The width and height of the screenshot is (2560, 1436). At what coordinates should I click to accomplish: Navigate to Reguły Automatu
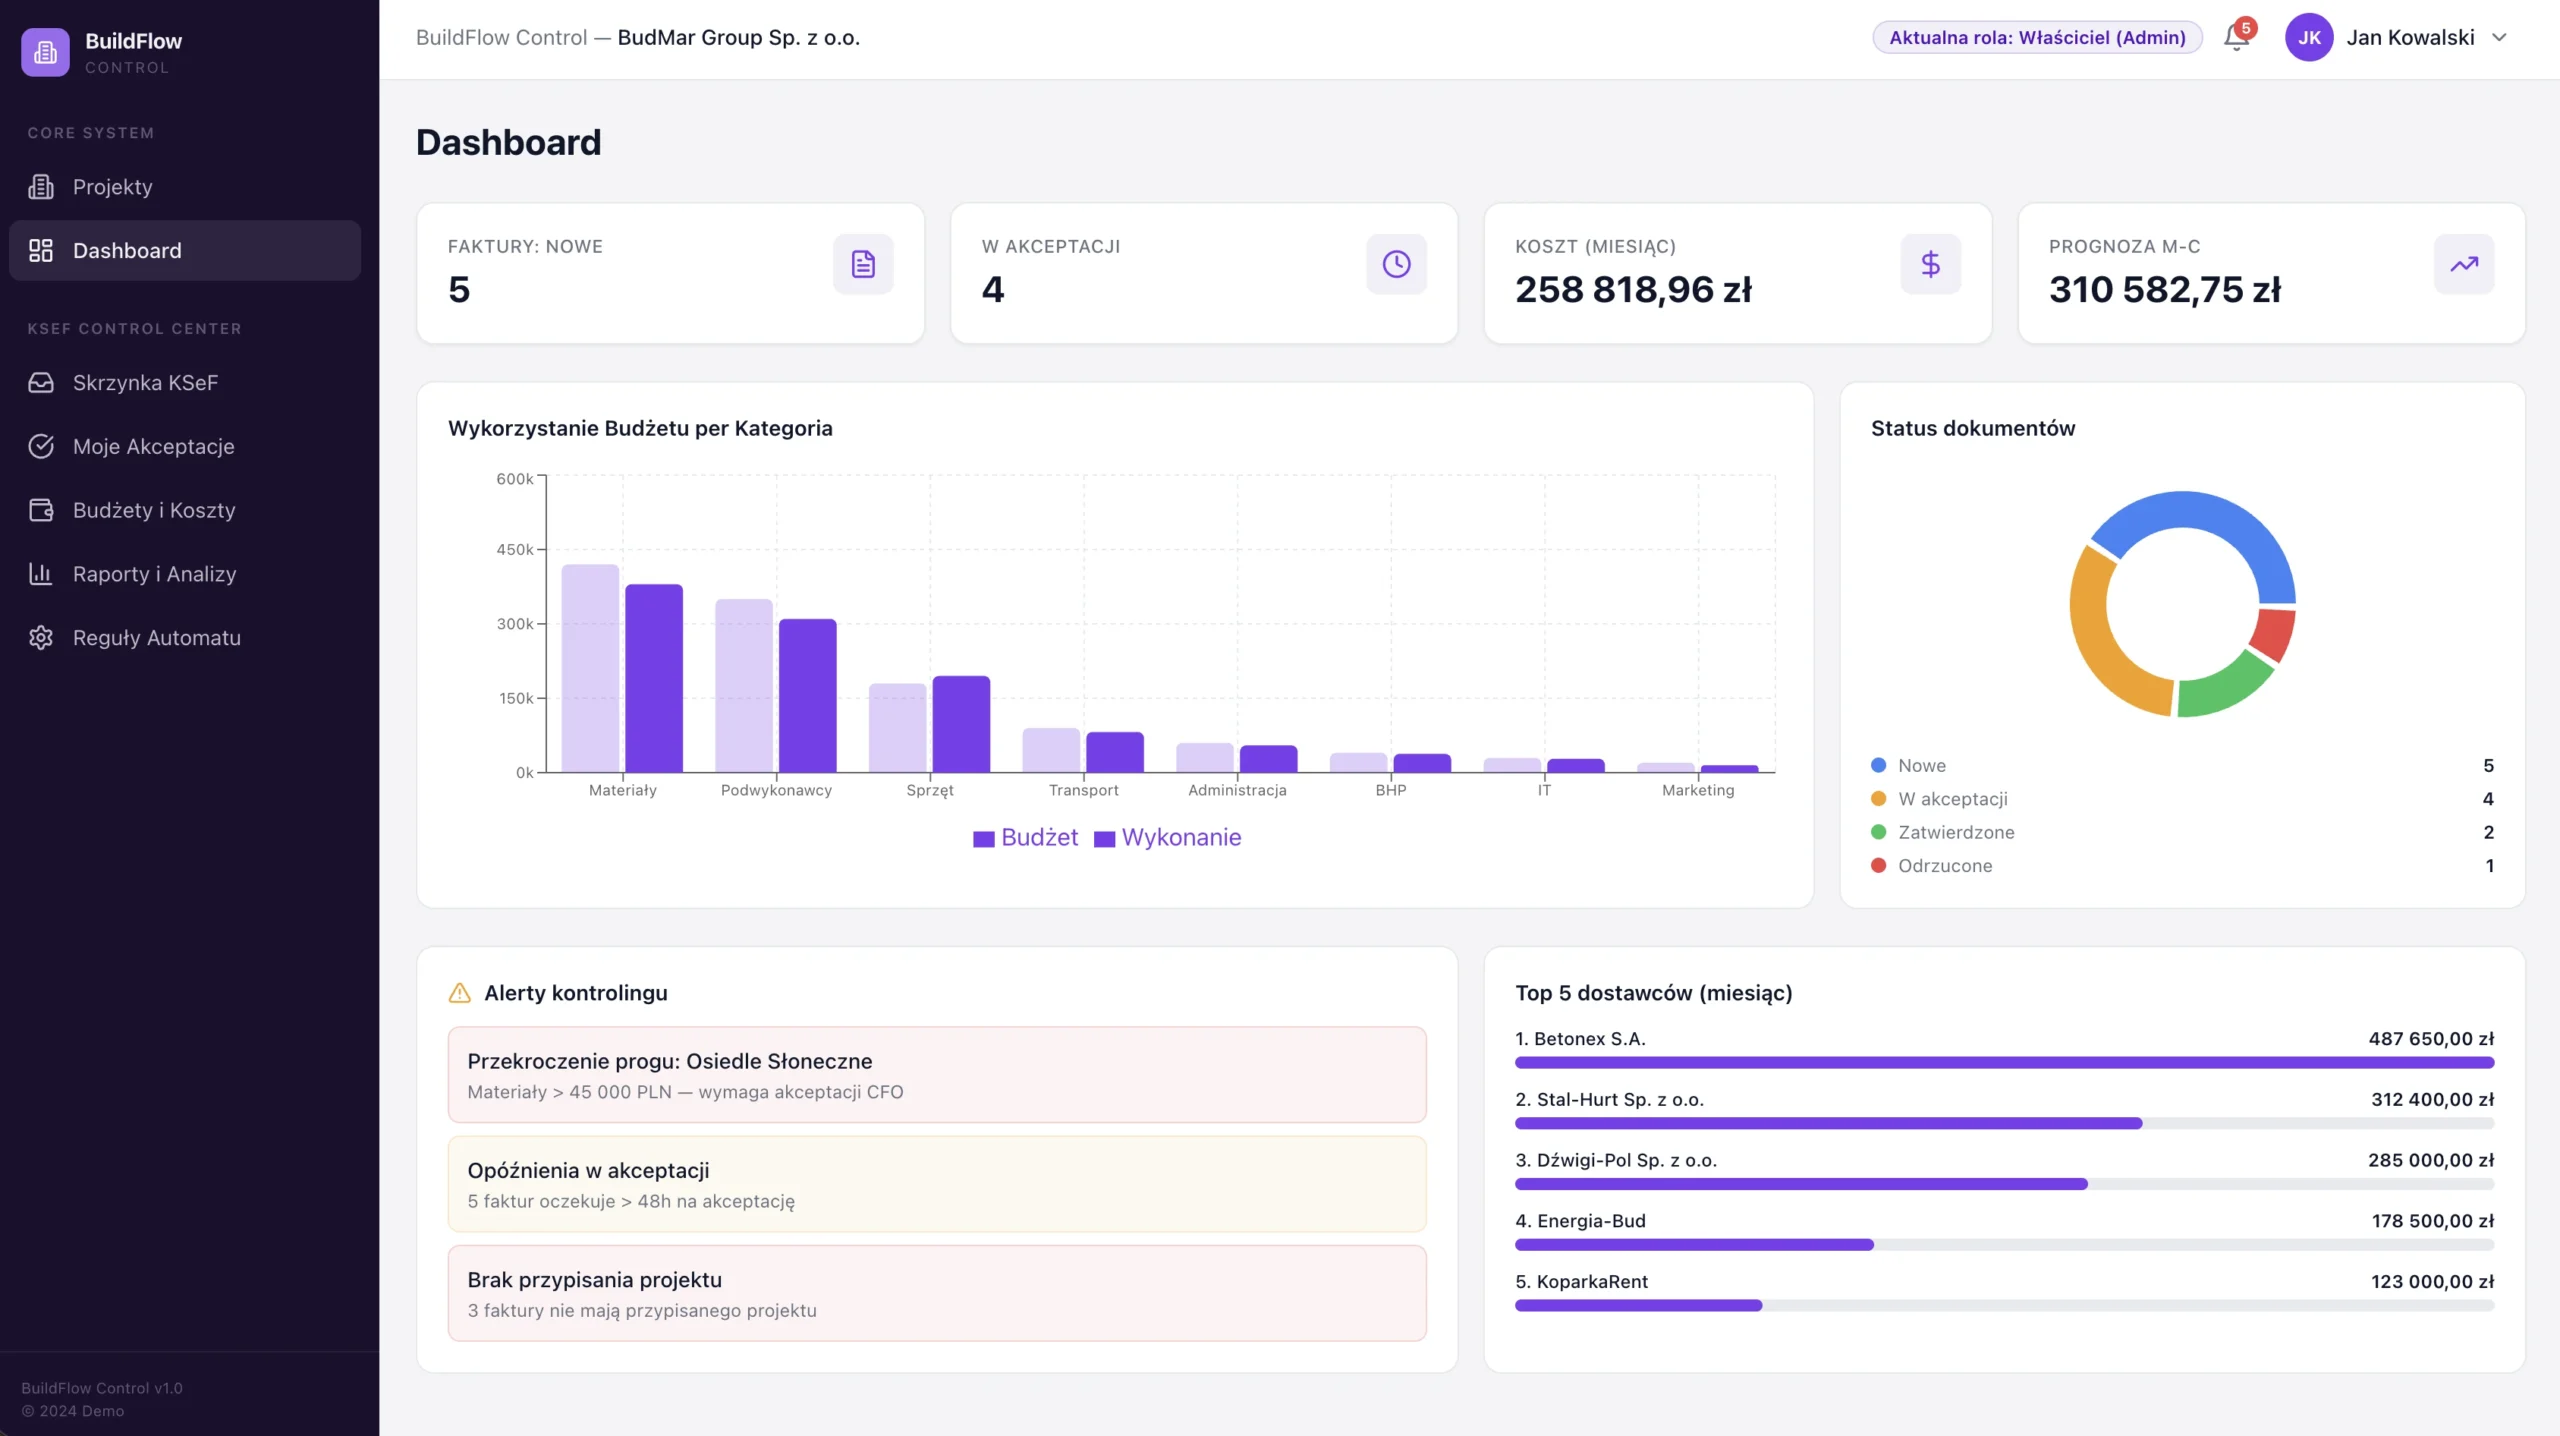pyautogui.click(x=185, y=638)
